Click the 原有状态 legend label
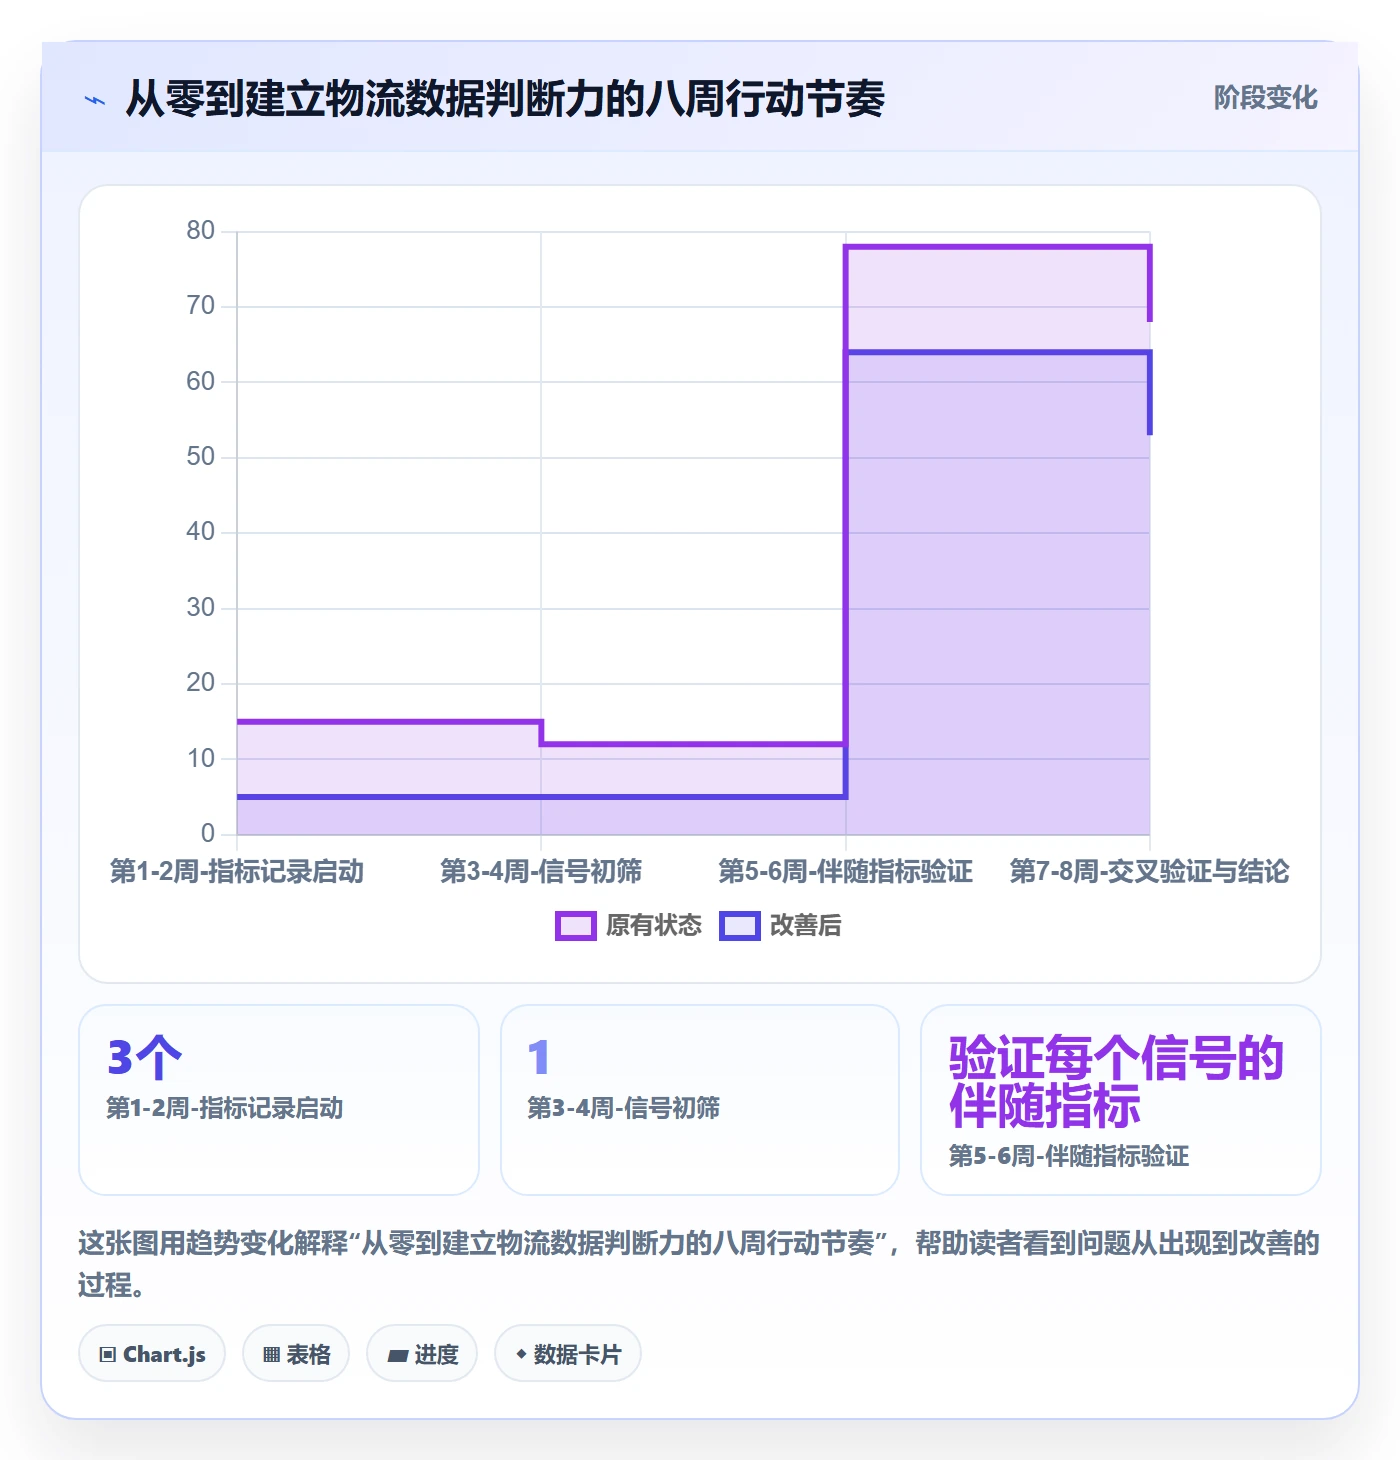Viewport: 1400px width, 1460px height. tap(654, 926)
